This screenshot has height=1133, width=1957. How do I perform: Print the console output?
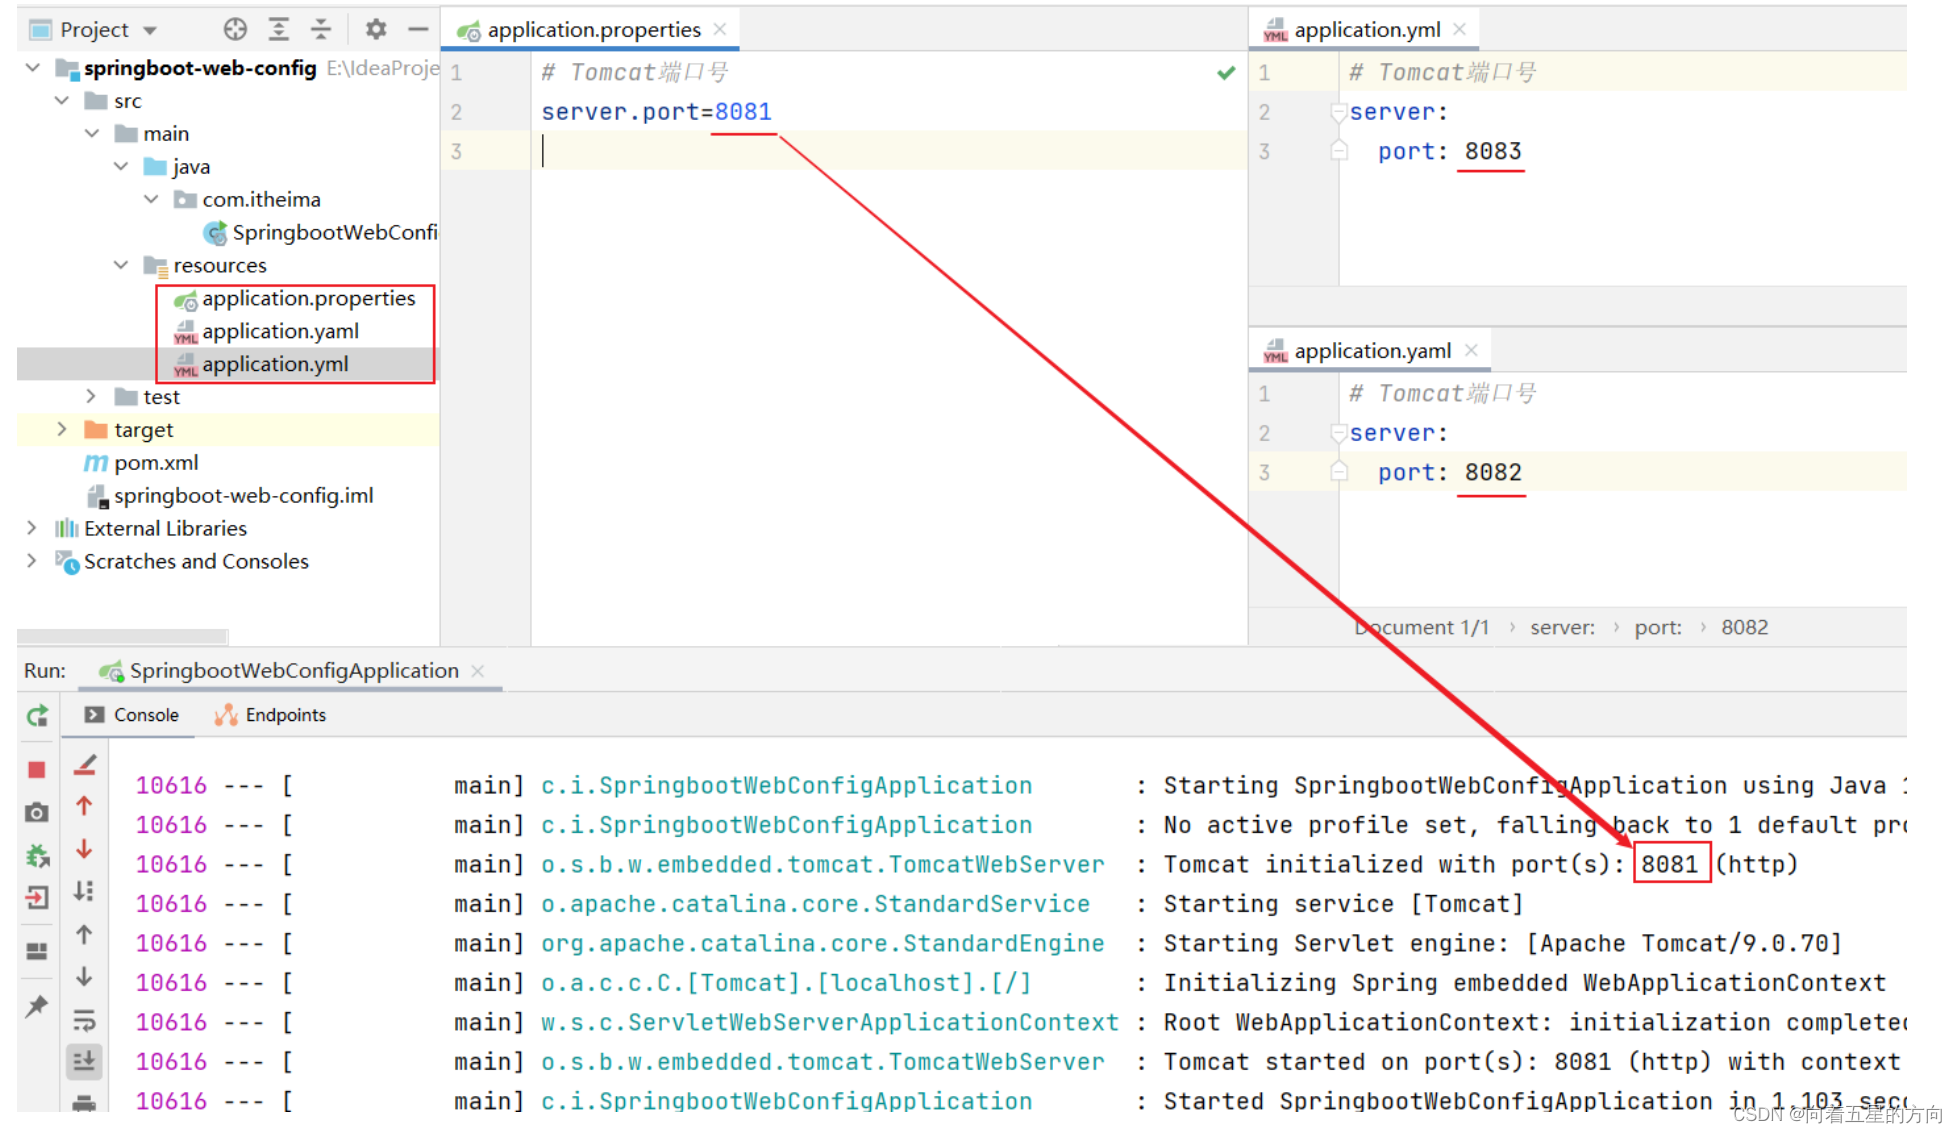(84, 1102)
